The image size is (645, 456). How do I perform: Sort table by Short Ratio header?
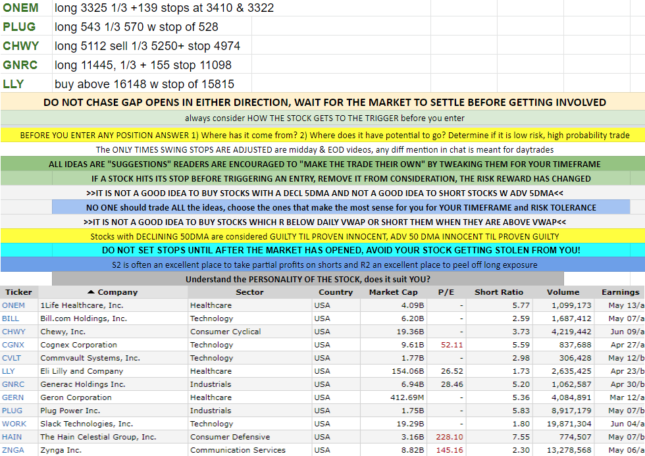[x=499, y=292]
